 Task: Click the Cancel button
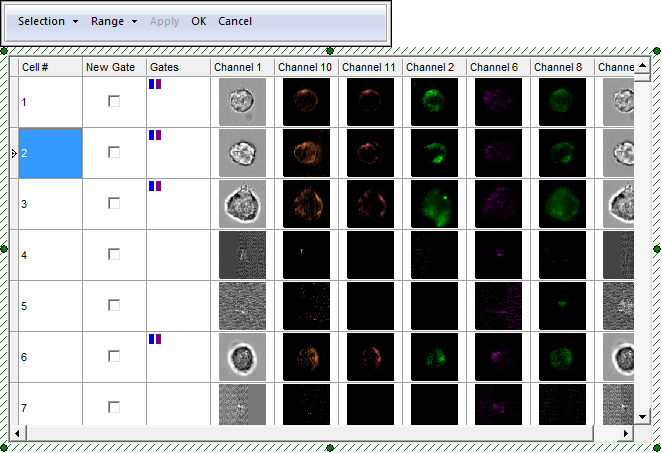235,21
